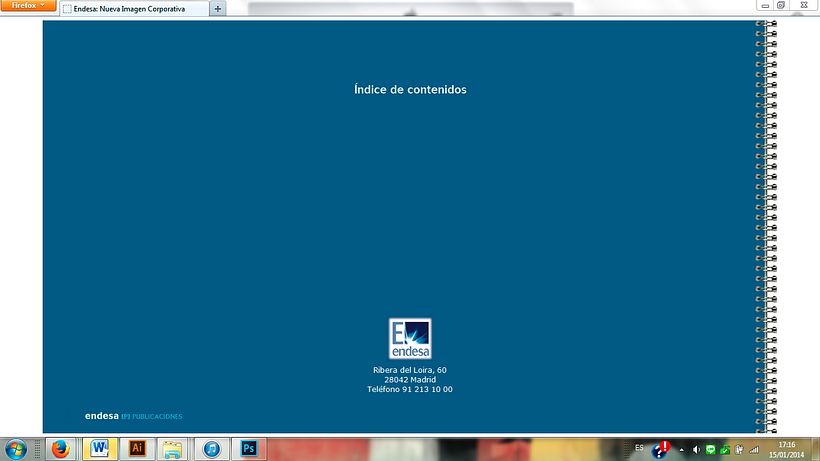This screenshot has width=820, height=461.
Task: Click the green checkmark tray icon
Action: pos(725,450)
